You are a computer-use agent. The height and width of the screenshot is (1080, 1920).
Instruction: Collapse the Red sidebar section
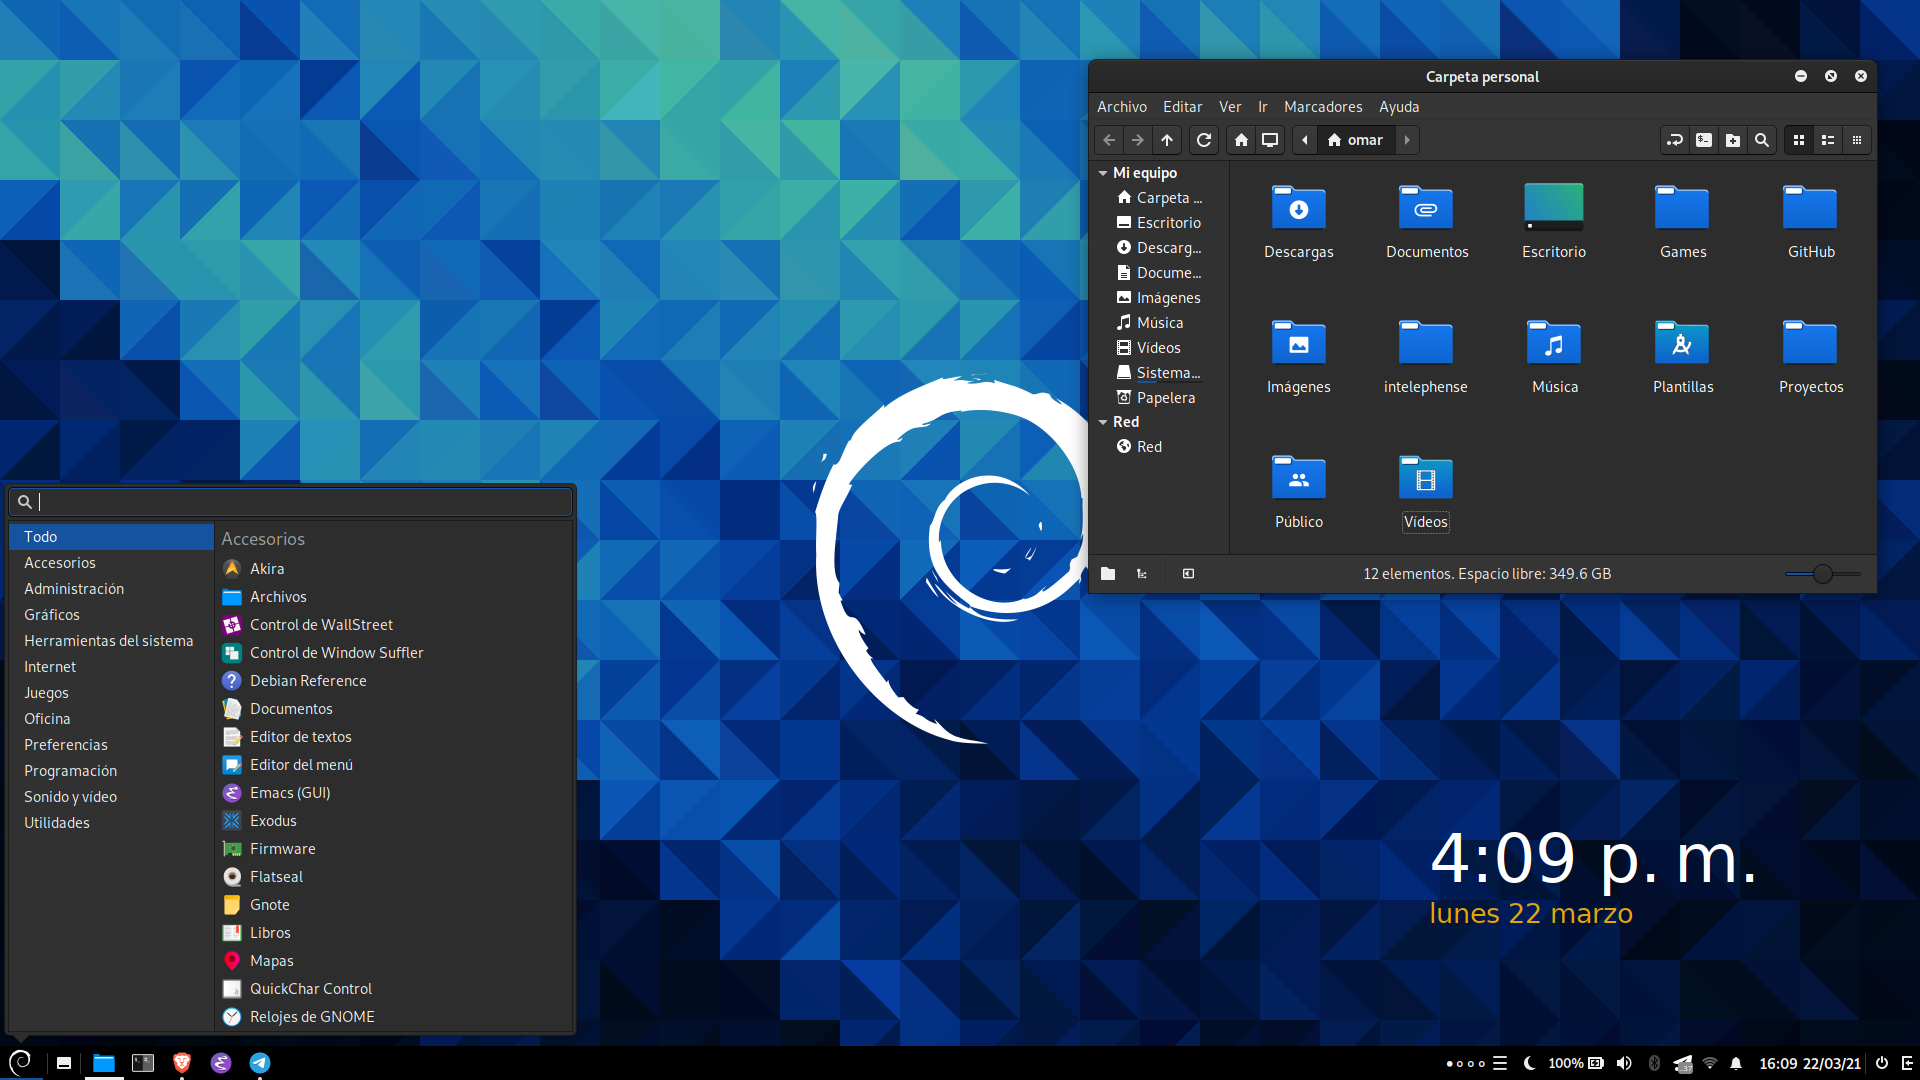[x=1103, y=422]
